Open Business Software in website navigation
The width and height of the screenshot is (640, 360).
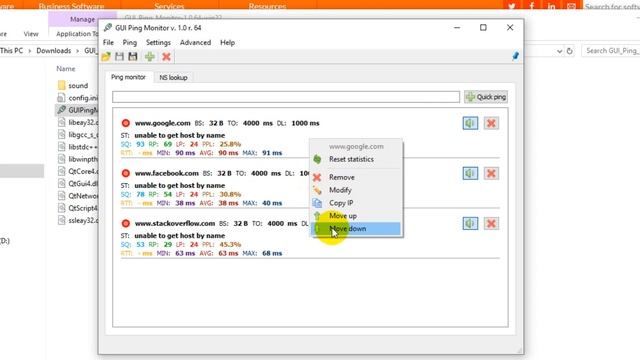point(71,6)
